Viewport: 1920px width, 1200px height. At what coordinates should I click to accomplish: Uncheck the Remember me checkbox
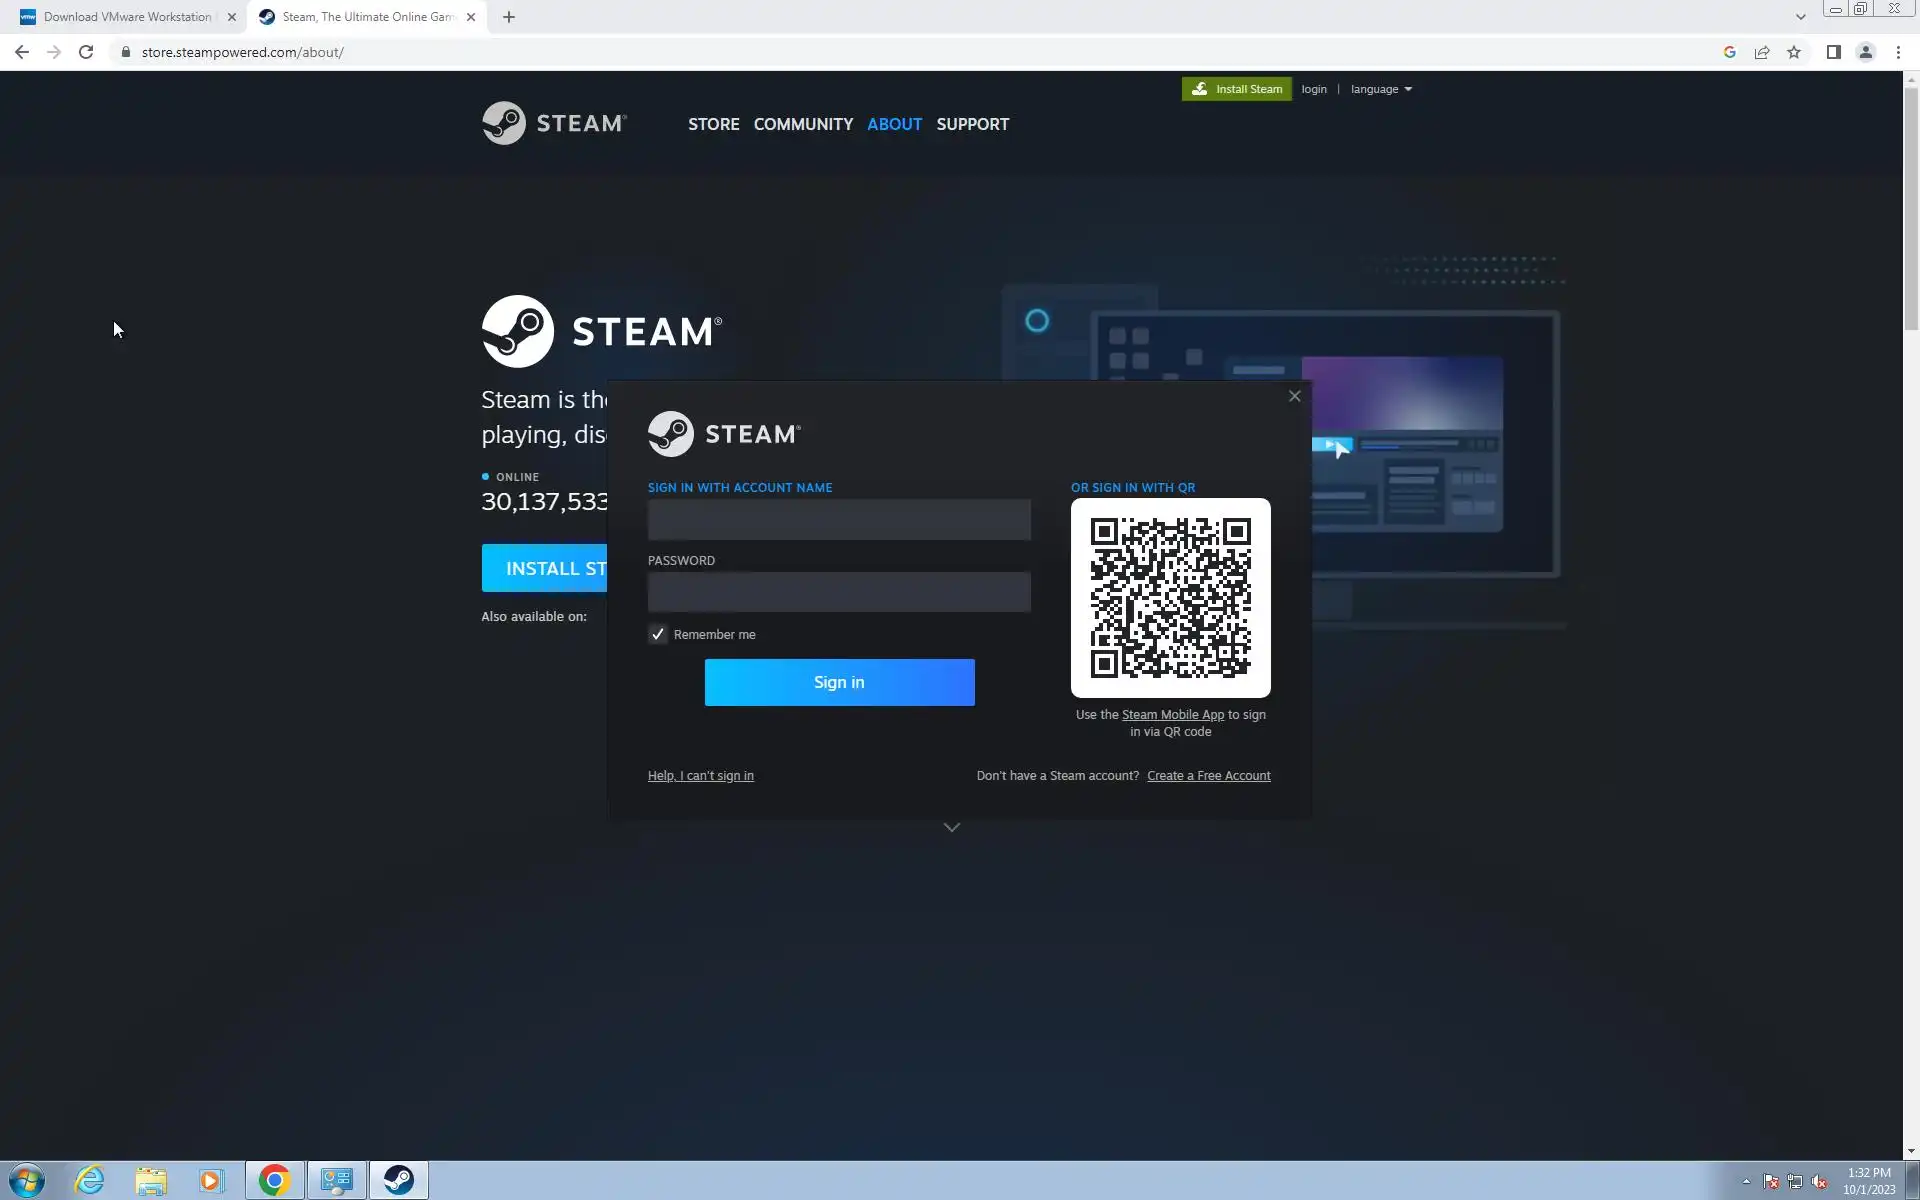tap(657, 634)
